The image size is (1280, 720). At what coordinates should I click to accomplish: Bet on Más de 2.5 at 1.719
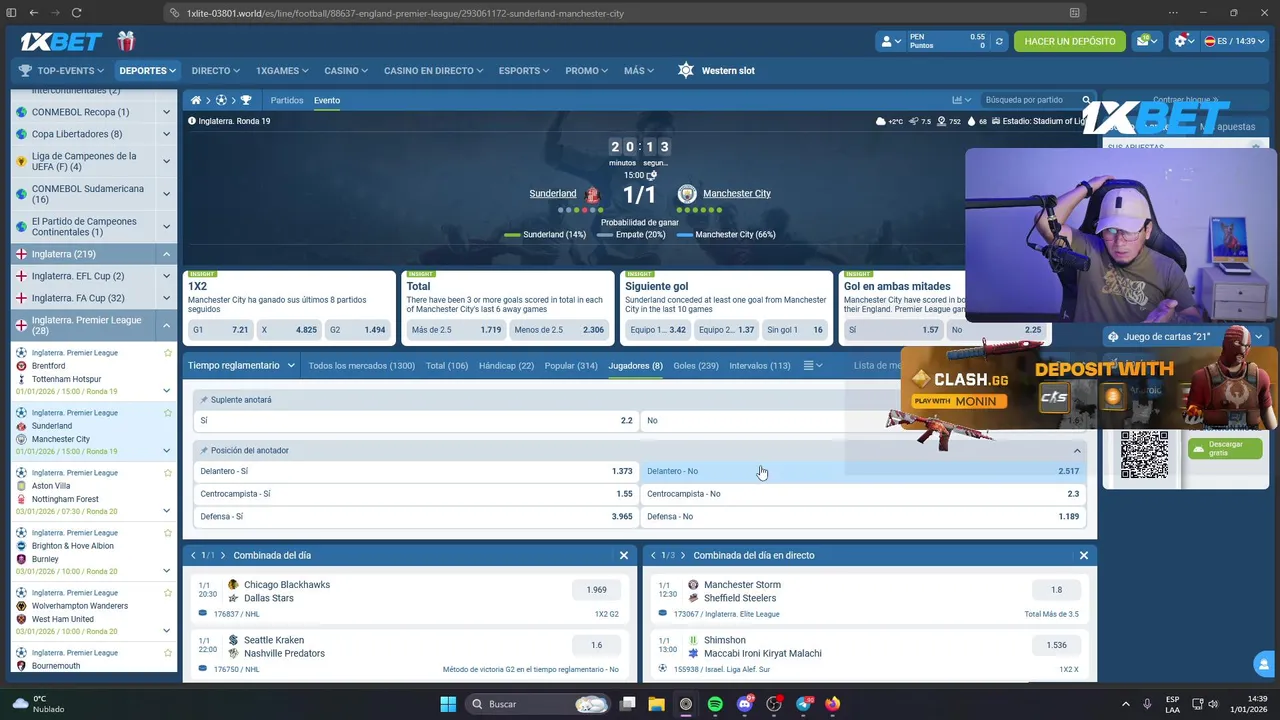(x=456, y=330)
